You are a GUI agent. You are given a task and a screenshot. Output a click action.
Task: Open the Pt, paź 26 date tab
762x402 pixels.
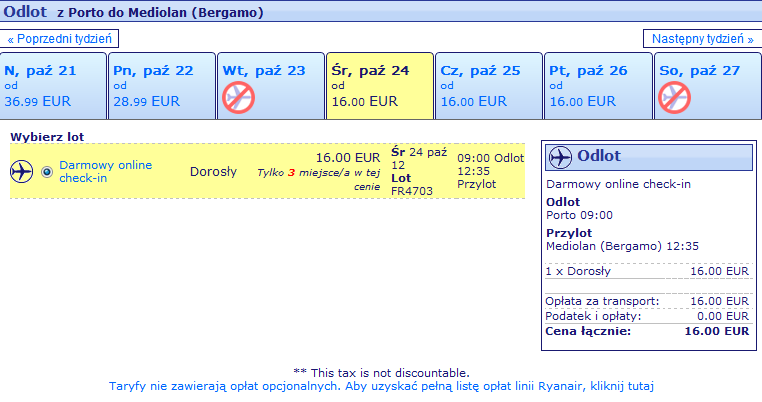[598, 86]
